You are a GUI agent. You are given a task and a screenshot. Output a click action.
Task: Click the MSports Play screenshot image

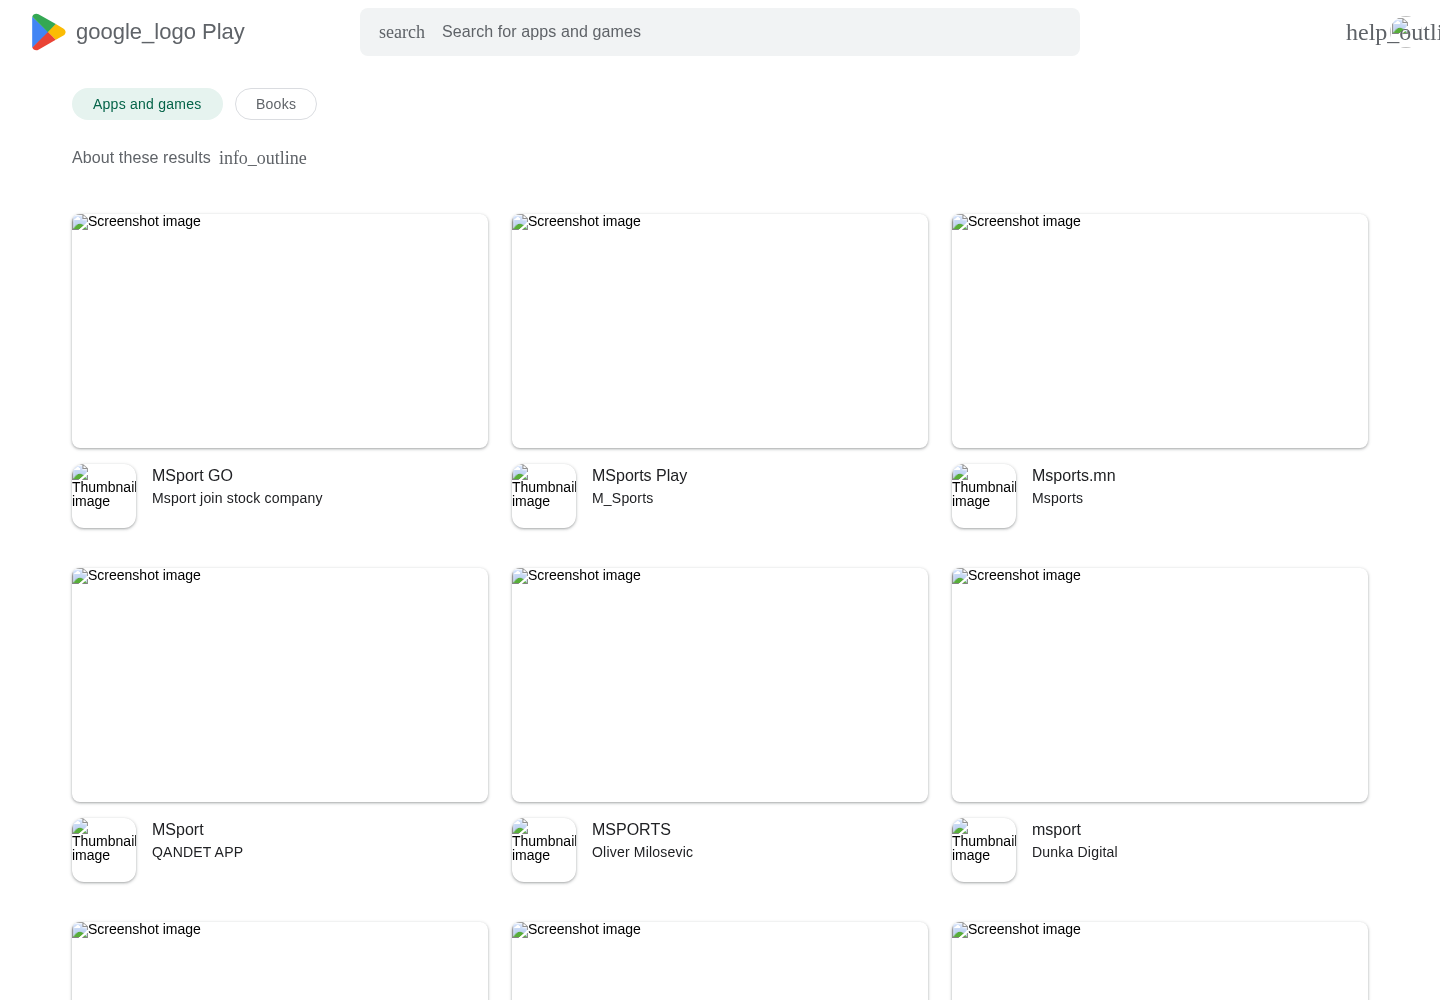click(x=720, y=331)
